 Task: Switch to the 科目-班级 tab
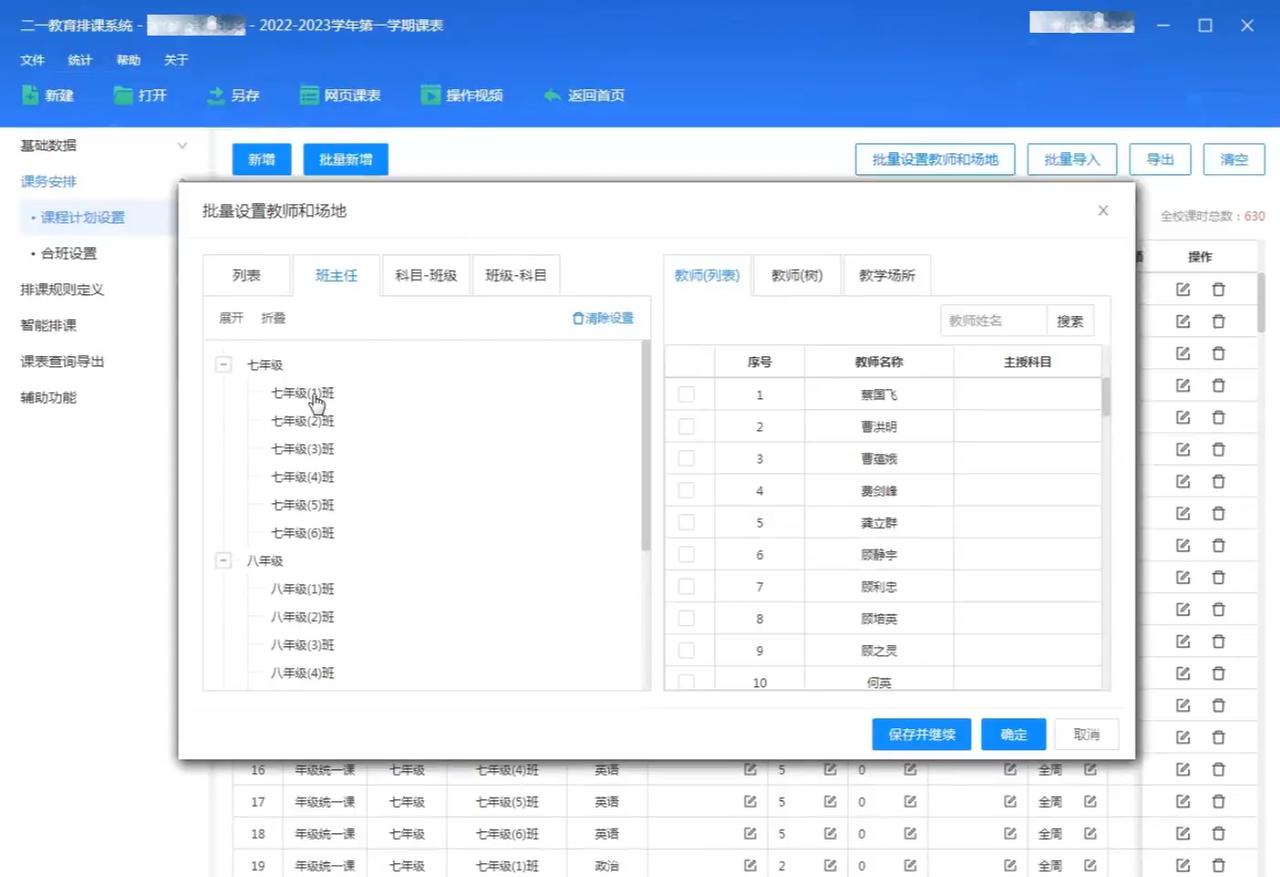[x=426, y=276]
